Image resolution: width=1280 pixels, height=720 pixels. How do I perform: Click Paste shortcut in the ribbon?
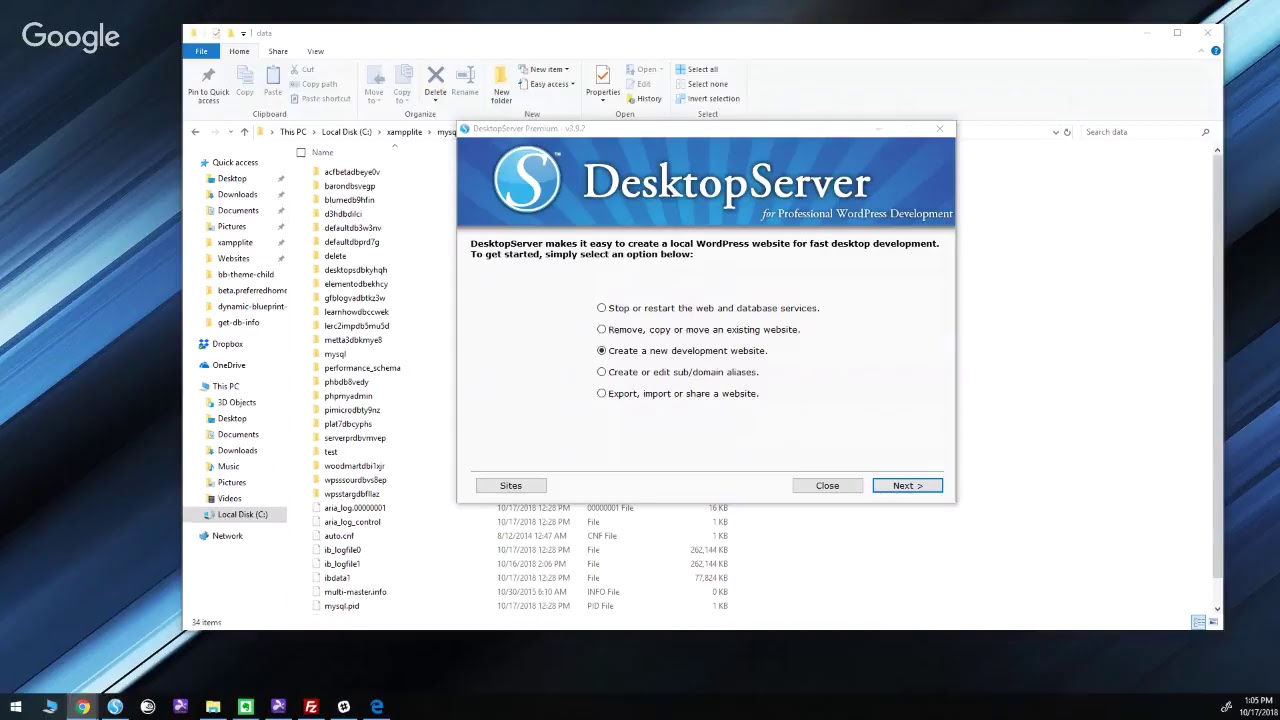pos(320,99)
